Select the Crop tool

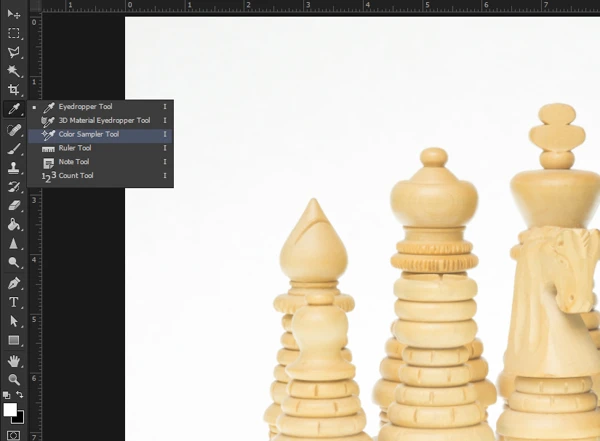(14, 90)
